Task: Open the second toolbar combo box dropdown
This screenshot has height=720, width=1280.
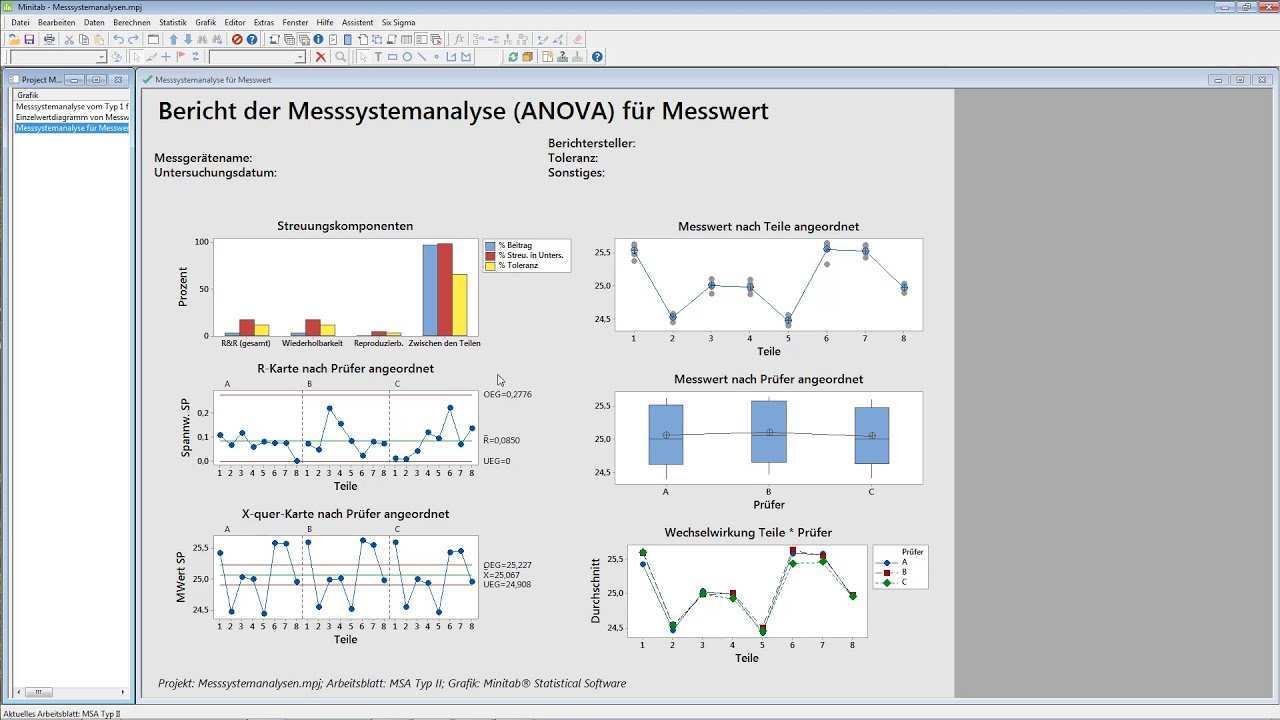Action: point(300,57)
